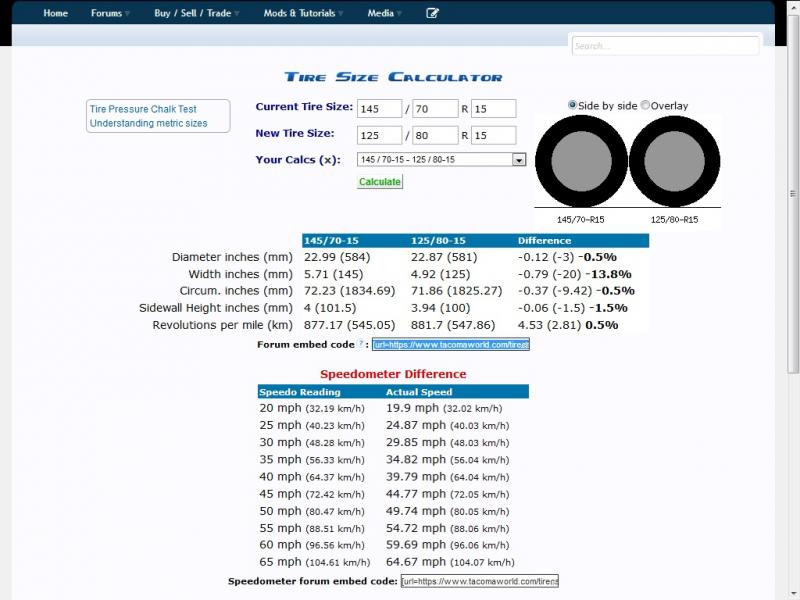This screenshot has height=600, width=800.
Task: Click the value 877.17 (545.05)
Action: coord(349,325)
